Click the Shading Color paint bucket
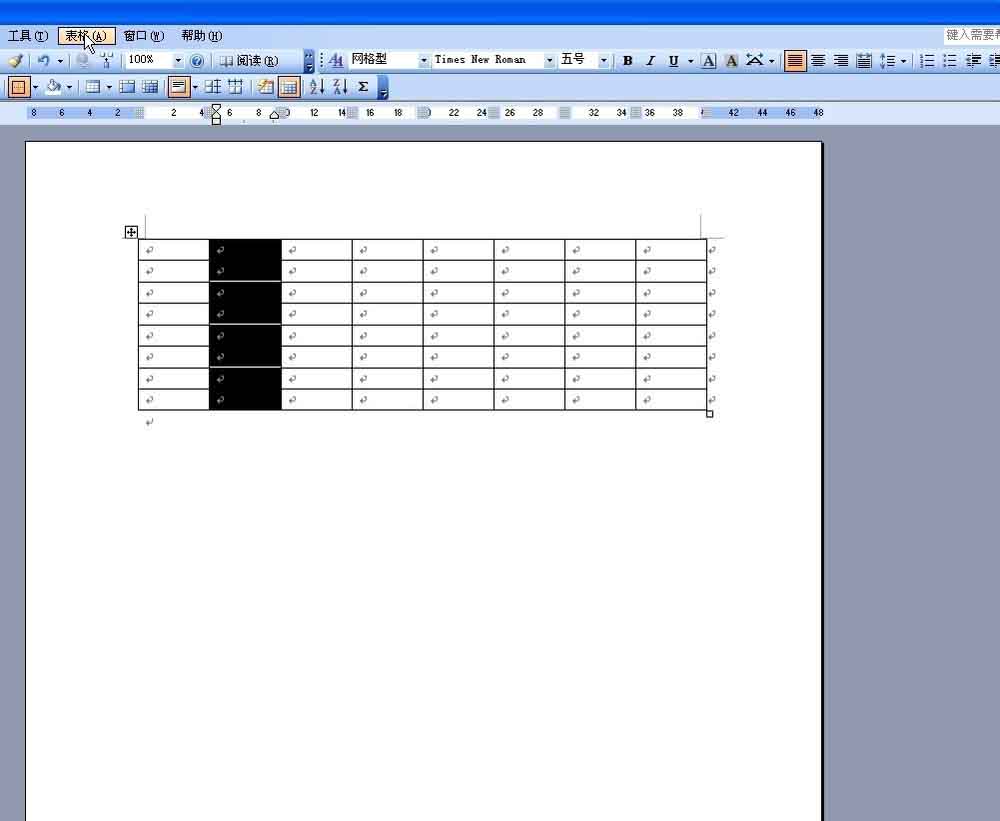 click(x=53, y=87)
